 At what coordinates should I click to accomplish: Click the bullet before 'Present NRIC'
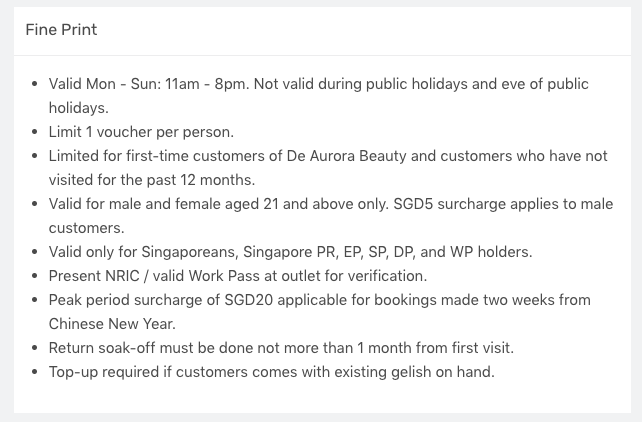(35, 276)
